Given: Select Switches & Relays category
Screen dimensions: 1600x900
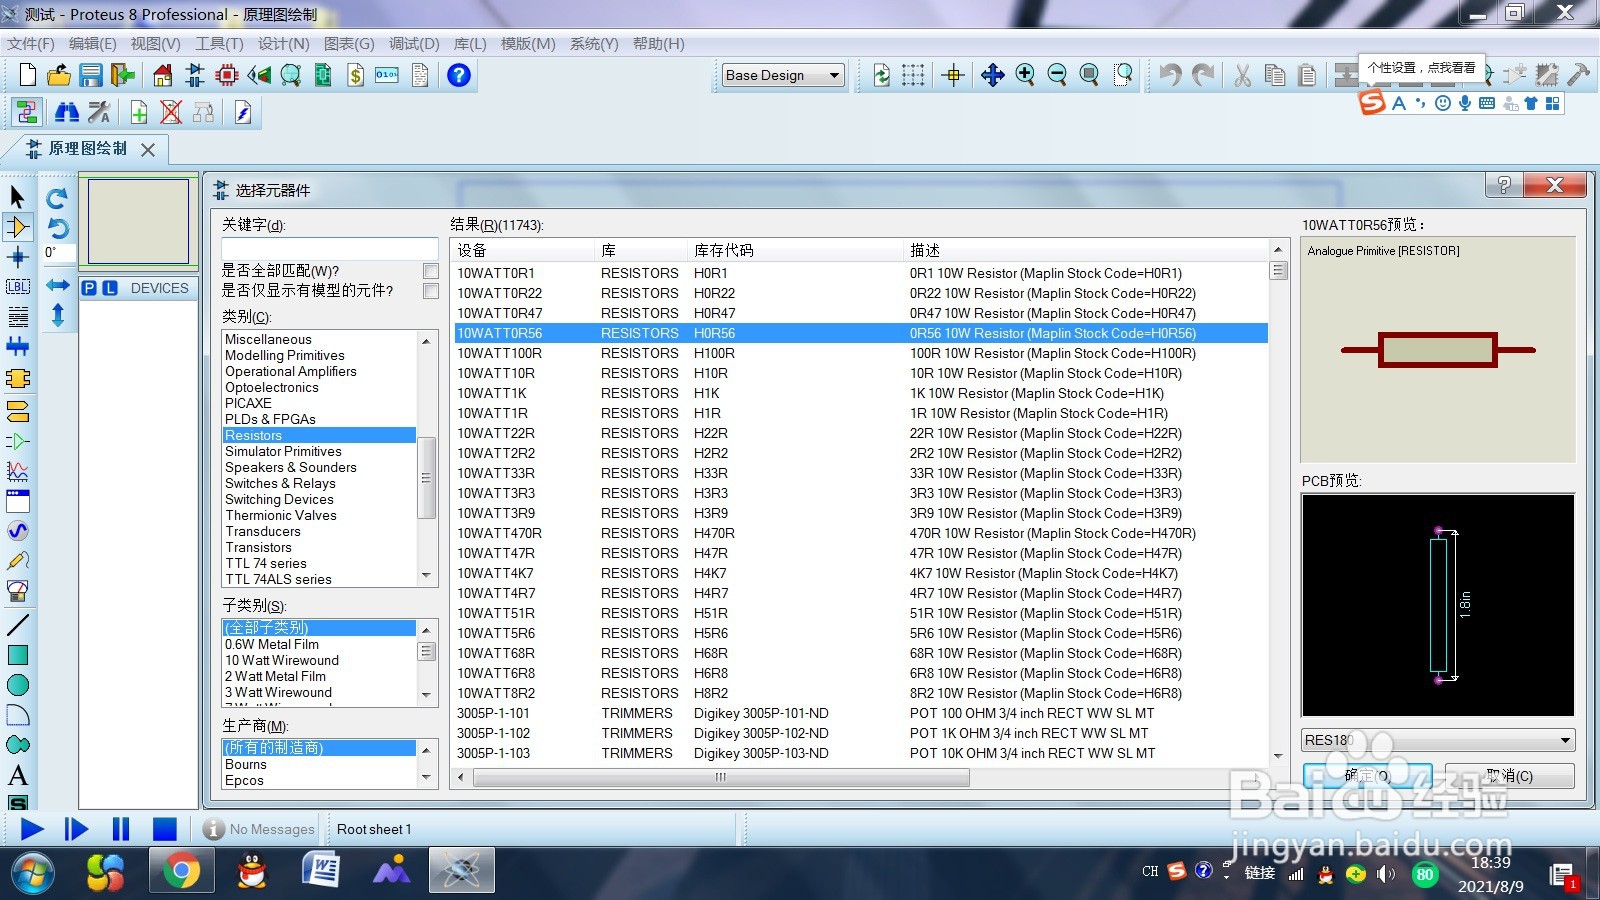Looking at the screenshot, I should click(x=280, y=483).
